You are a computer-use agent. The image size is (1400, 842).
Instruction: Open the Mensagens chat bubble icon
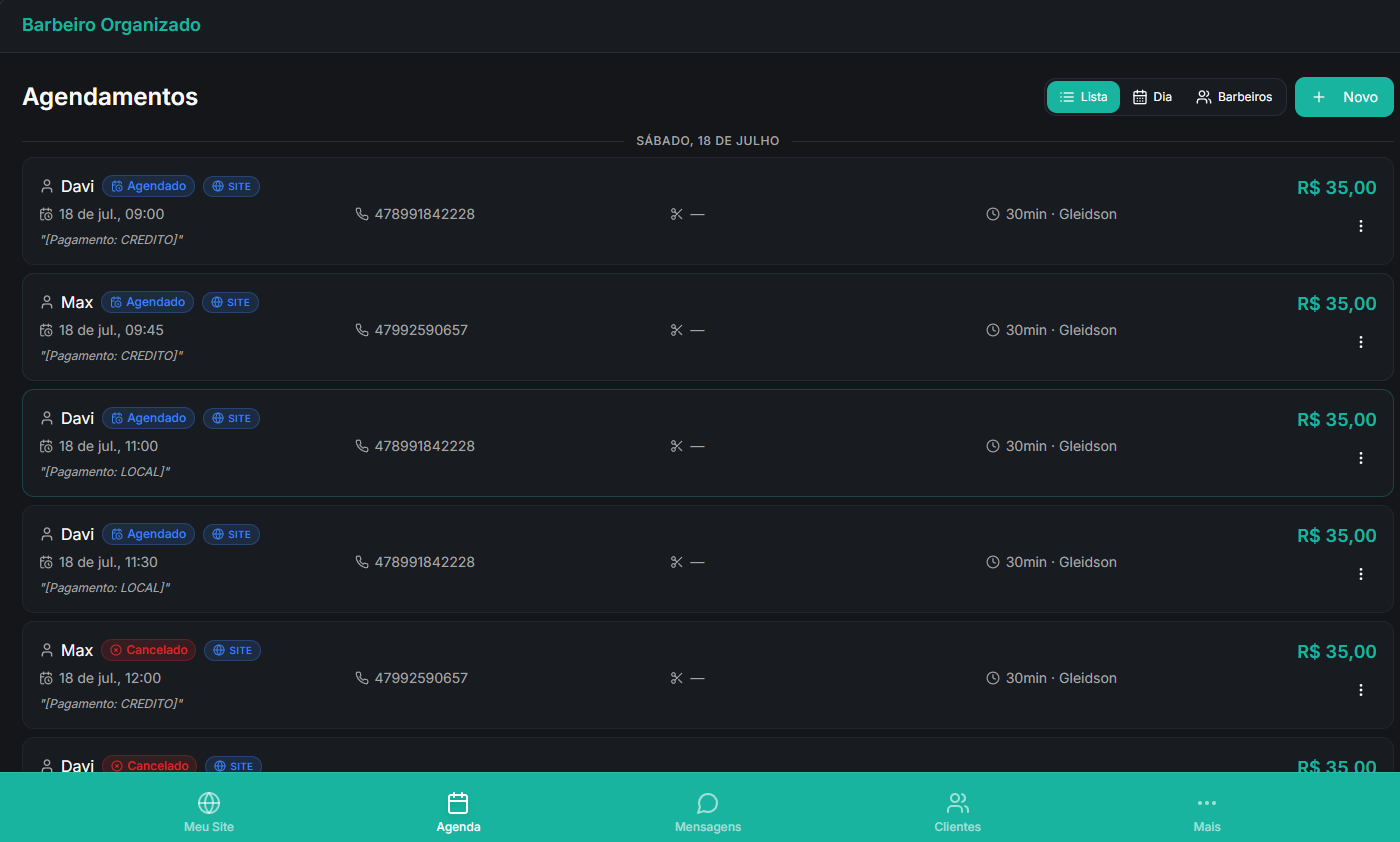[708, 803]
